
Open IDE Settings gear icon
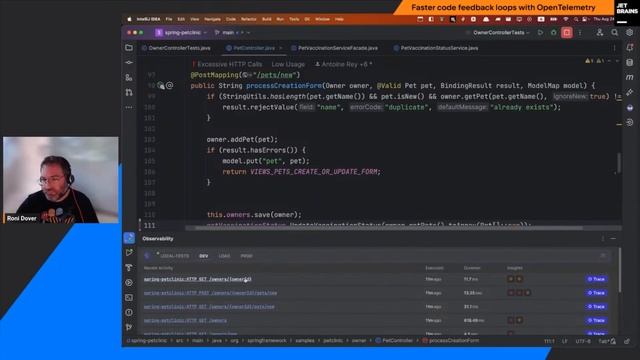[x=630, y=33]
